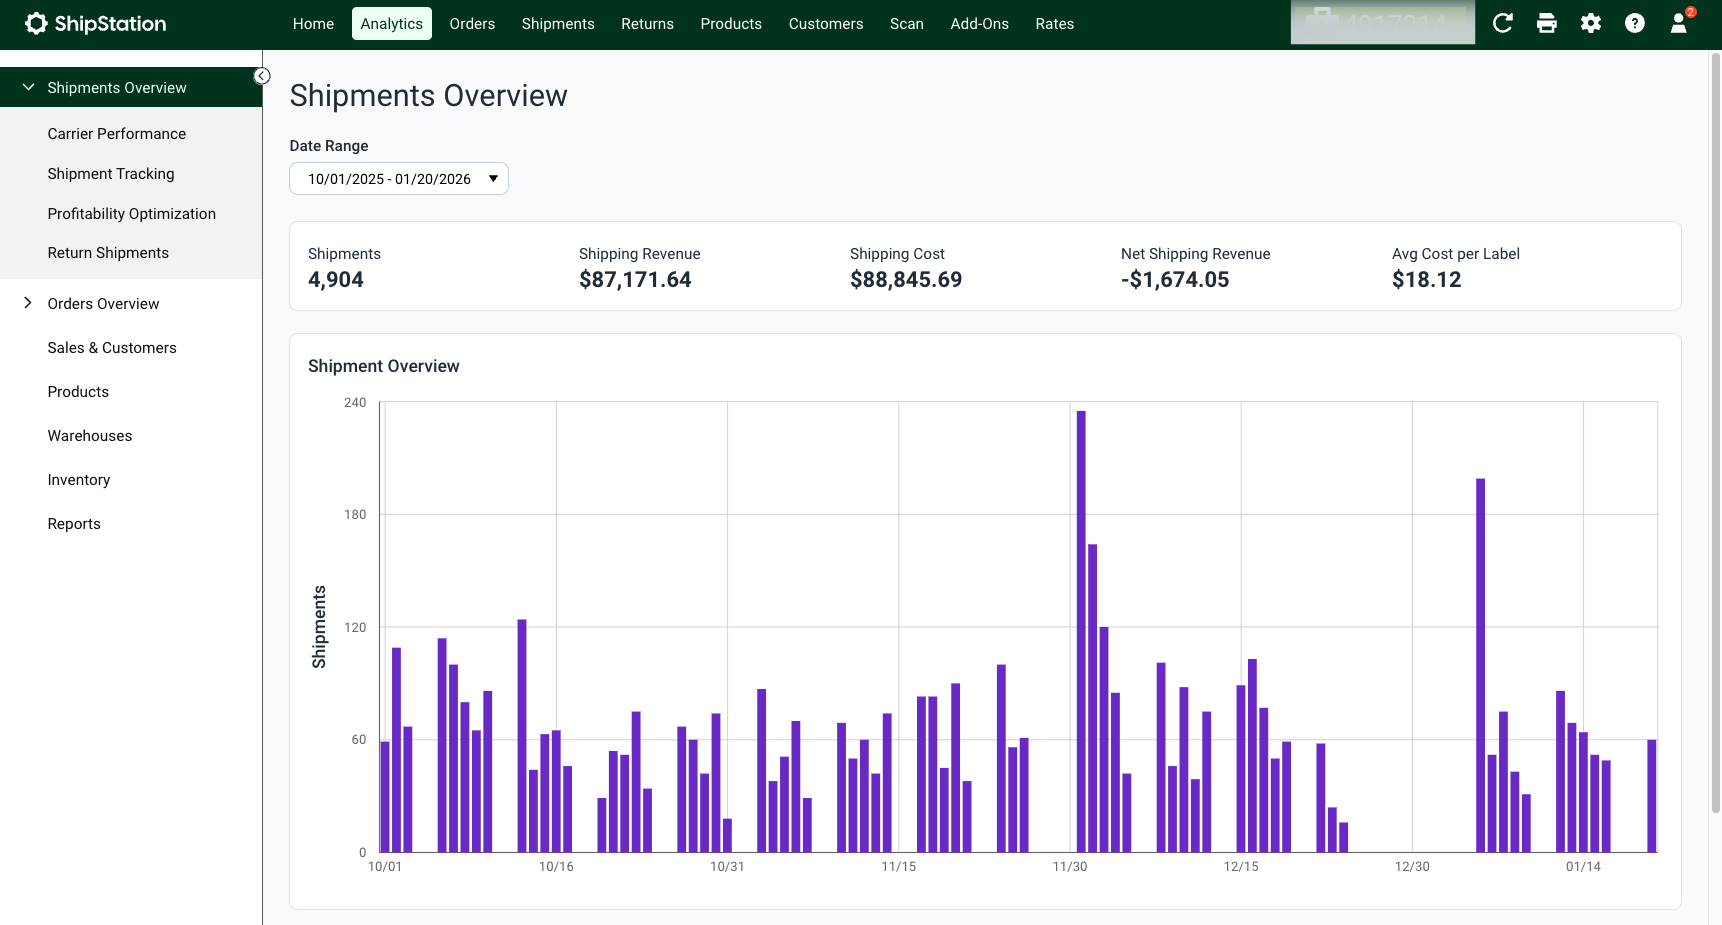Open the Add-Ons menu
The image size is (1722, 925).
tap(979, 24)
